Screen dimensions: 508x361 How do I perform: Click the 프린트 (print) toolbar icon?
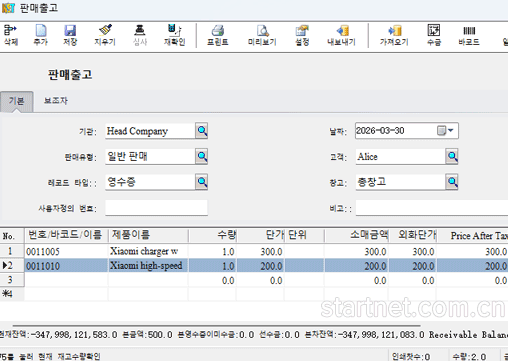click(218, 35)
